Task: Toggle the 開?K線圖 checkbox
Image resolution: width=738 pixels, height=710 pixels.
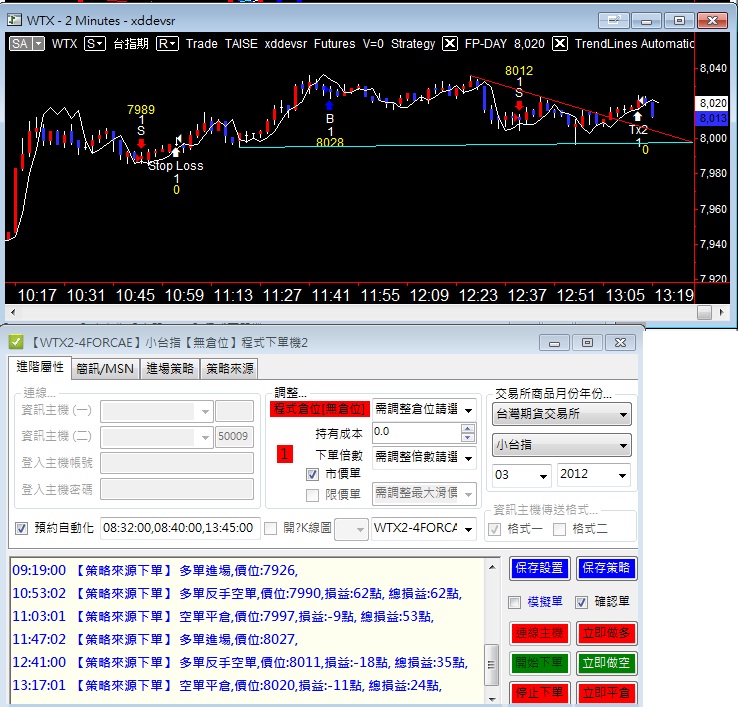Action: click(271, 528)
